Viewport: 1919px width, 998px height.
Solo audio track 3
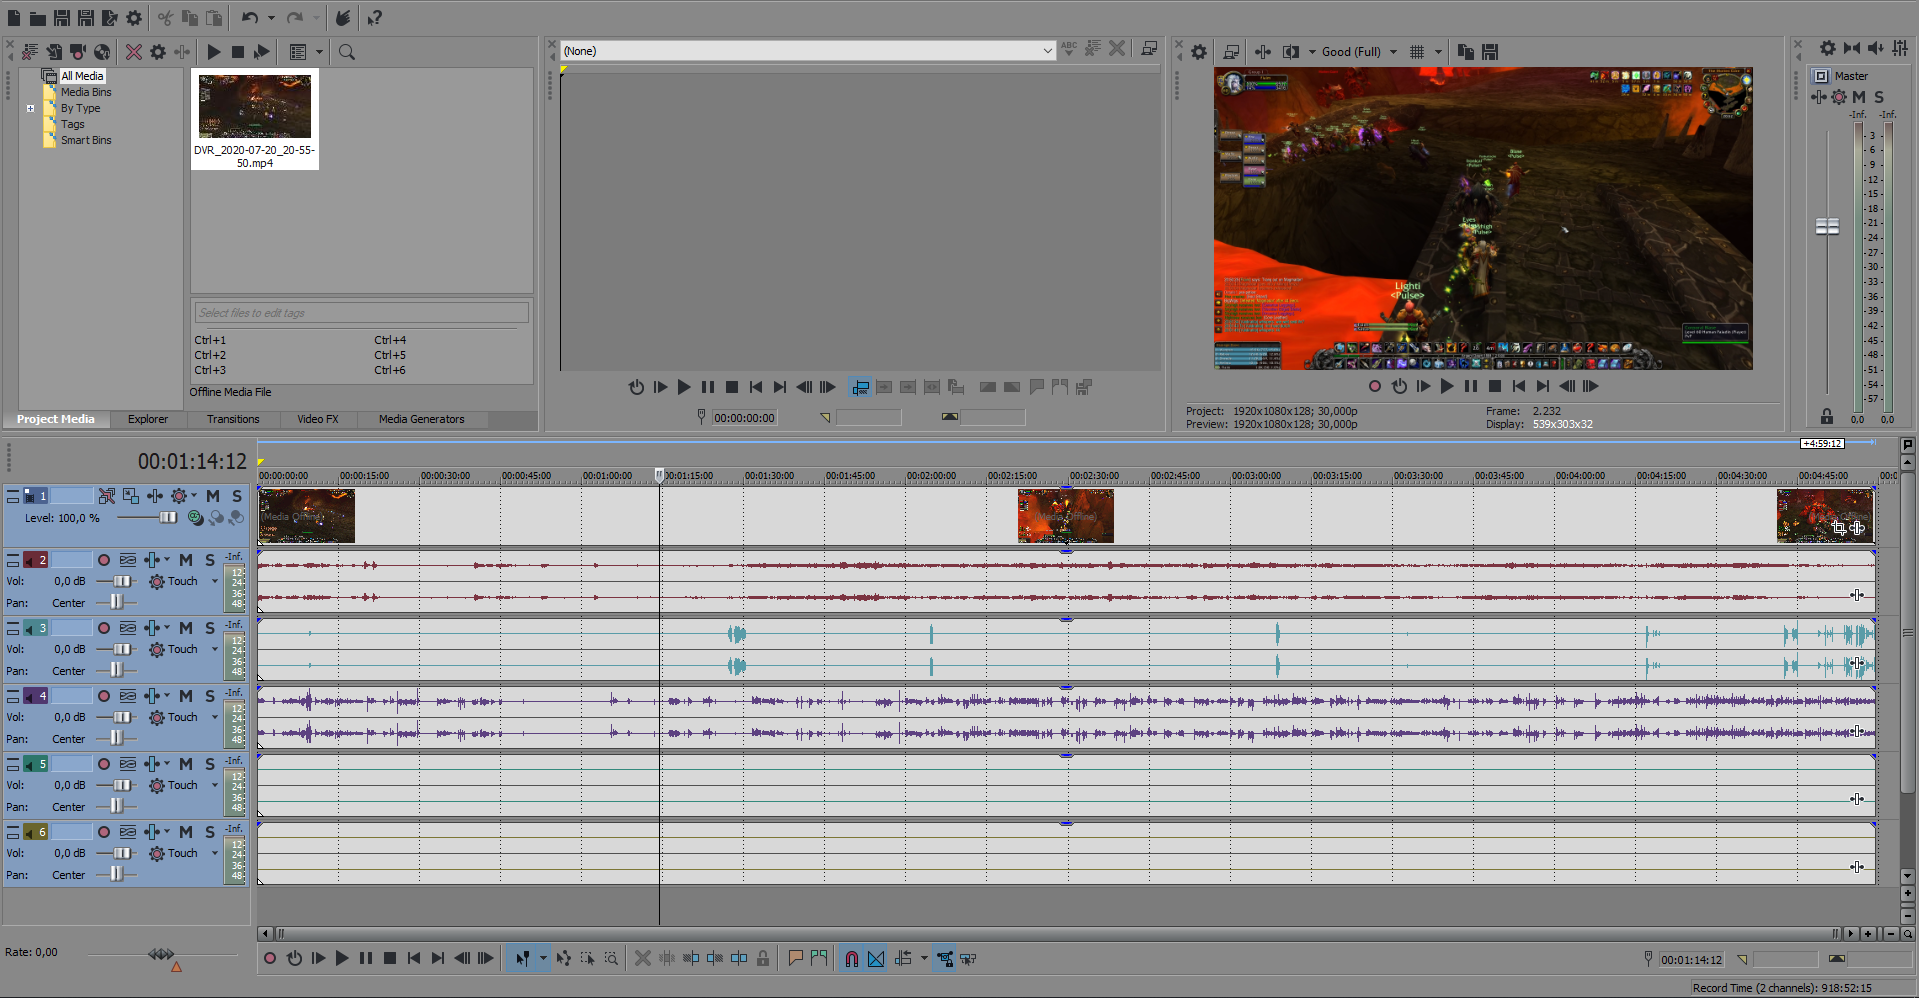coord(210,628)
